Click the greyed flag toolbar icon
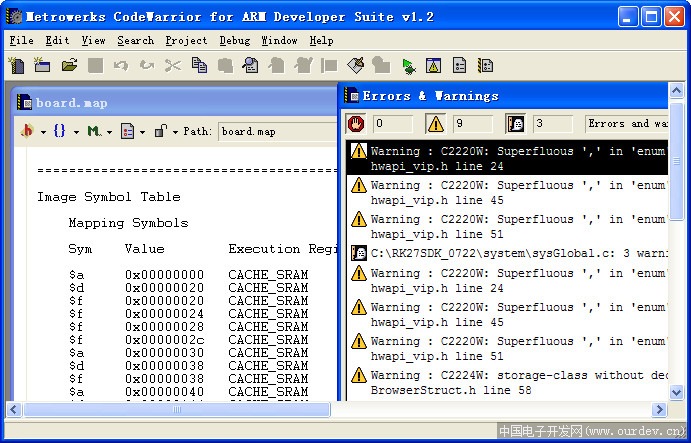Screen dimensions: 691x443 pyautogui.click(x=329, y=66)
